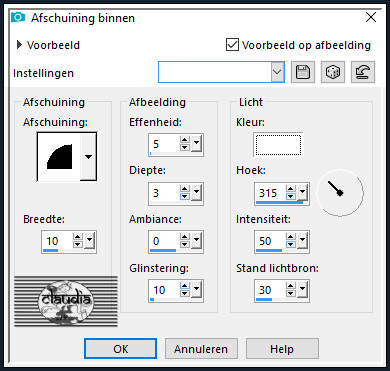Click the Hoek value field showing 315
The image size is (390, 371).
pos(270,193)
